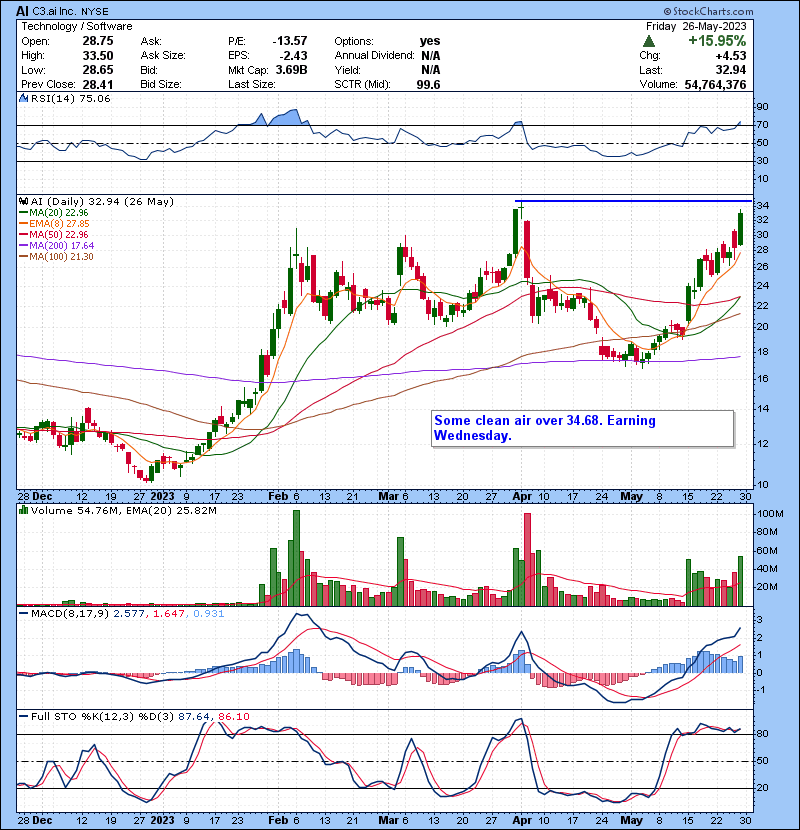Click the blue resistance line near 34
This screenshot has height=830, width=800.
(x=633, y=201)
